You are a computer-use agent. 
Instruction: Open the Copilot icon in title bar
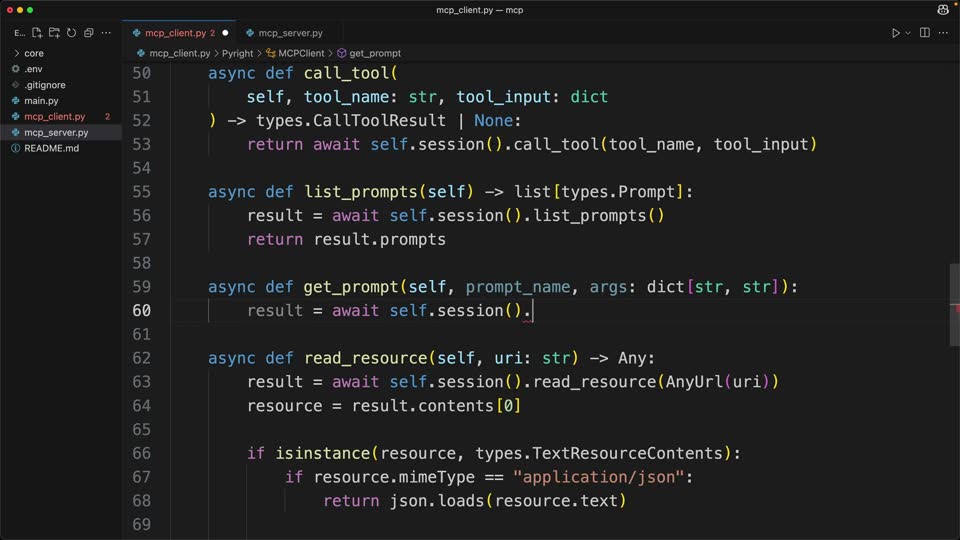(943, 9)
